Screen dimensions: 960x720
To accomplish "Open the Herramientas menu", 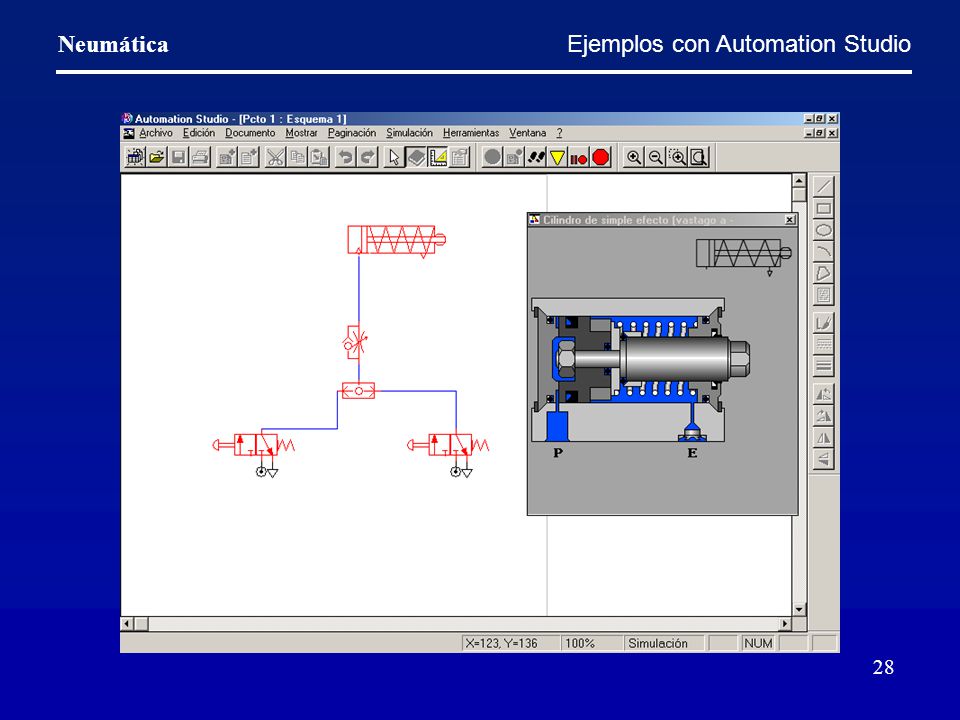I will click(x=471, y=133).
